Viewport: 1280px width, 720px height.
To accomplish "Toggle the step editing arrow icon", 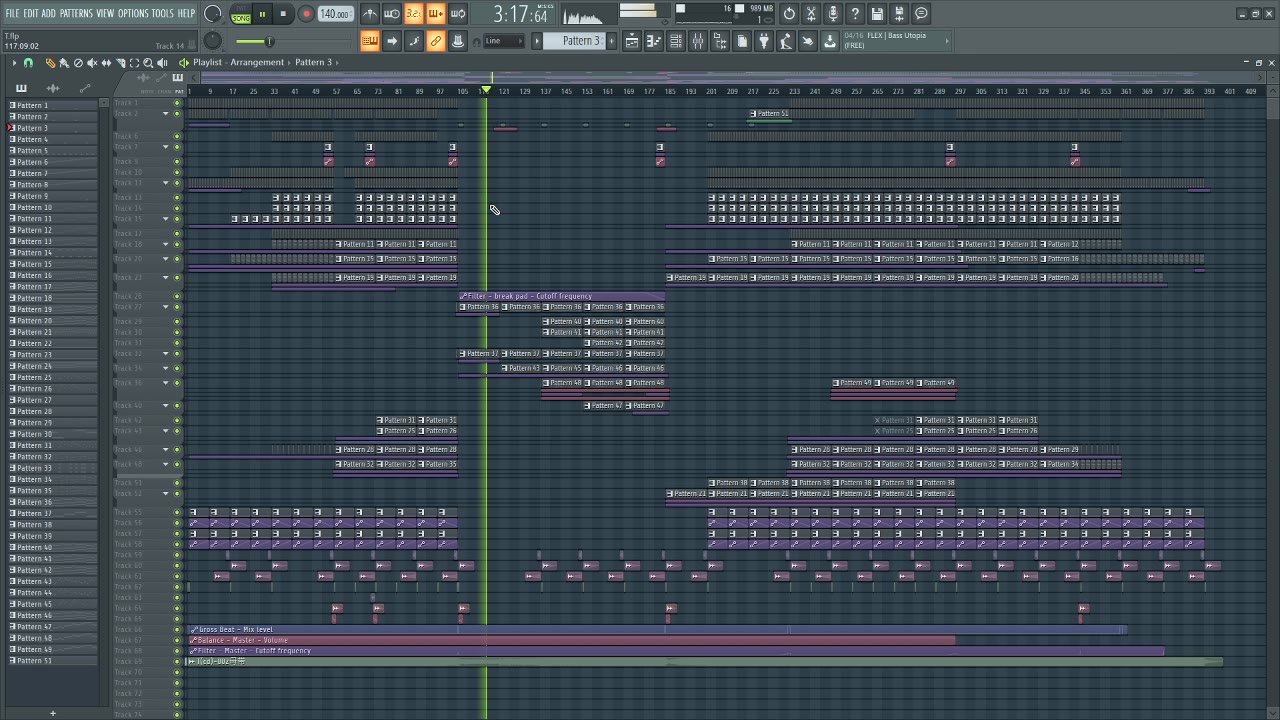I will (392, 41).
